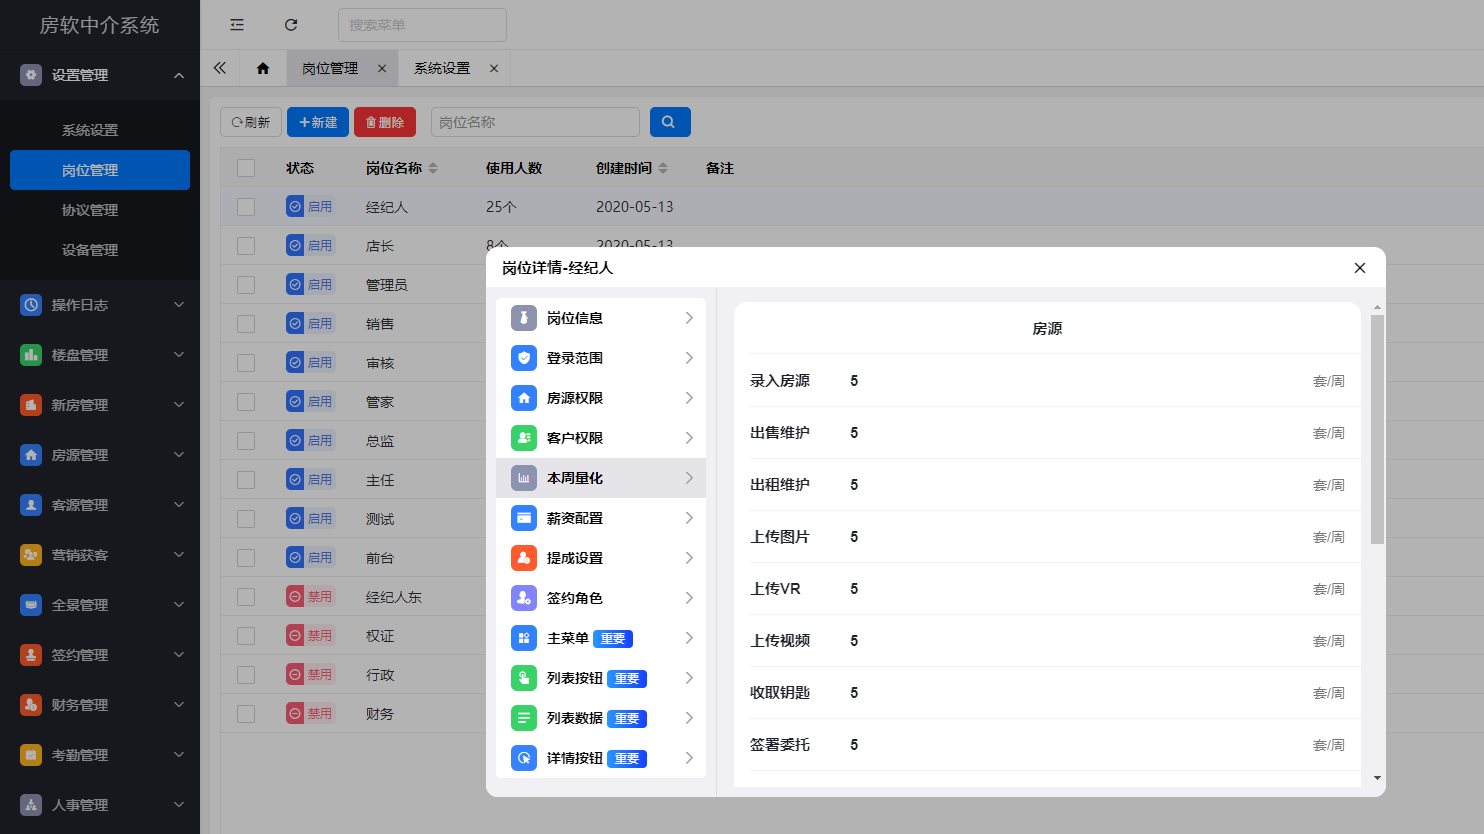Image resolution: width=1484 pixels, height=834 pixels.
Task: Check the 财务 row checkbox
Action: (x=246, y=714)
